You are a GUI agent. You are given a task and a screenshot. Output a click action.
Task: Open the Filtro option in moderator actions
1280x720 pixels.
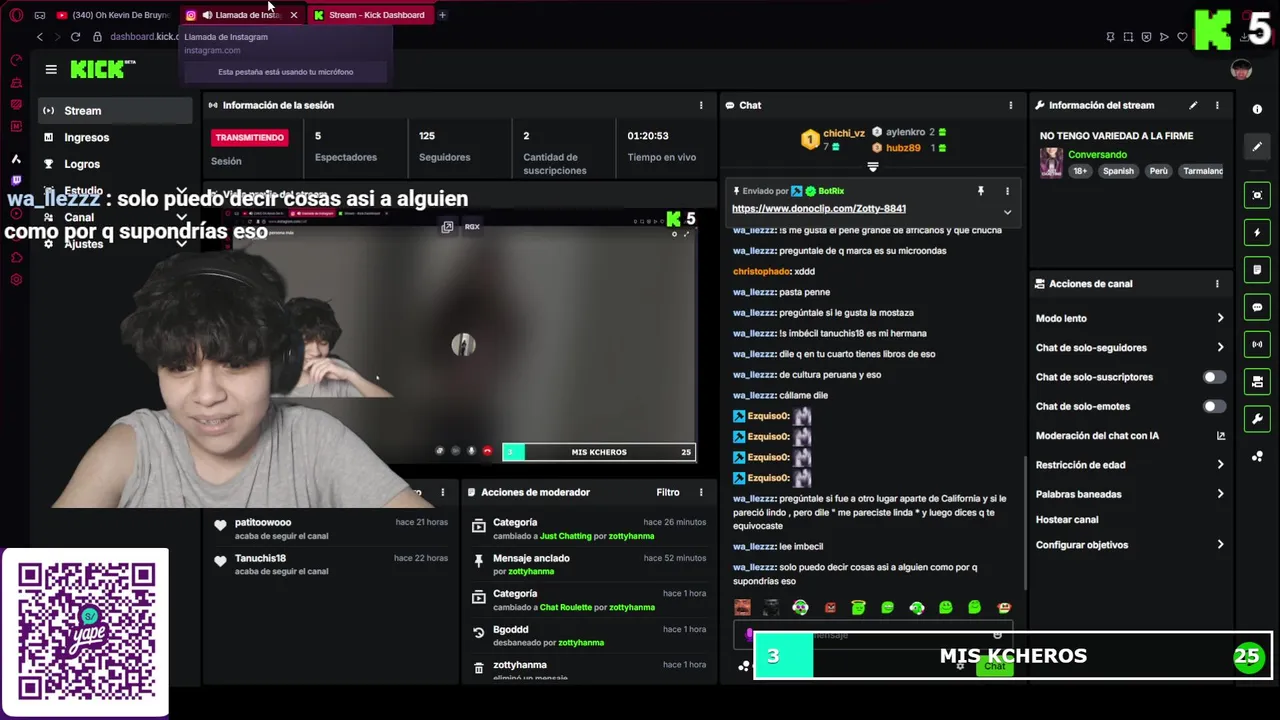pyautogui.click(x=668, y=492)
